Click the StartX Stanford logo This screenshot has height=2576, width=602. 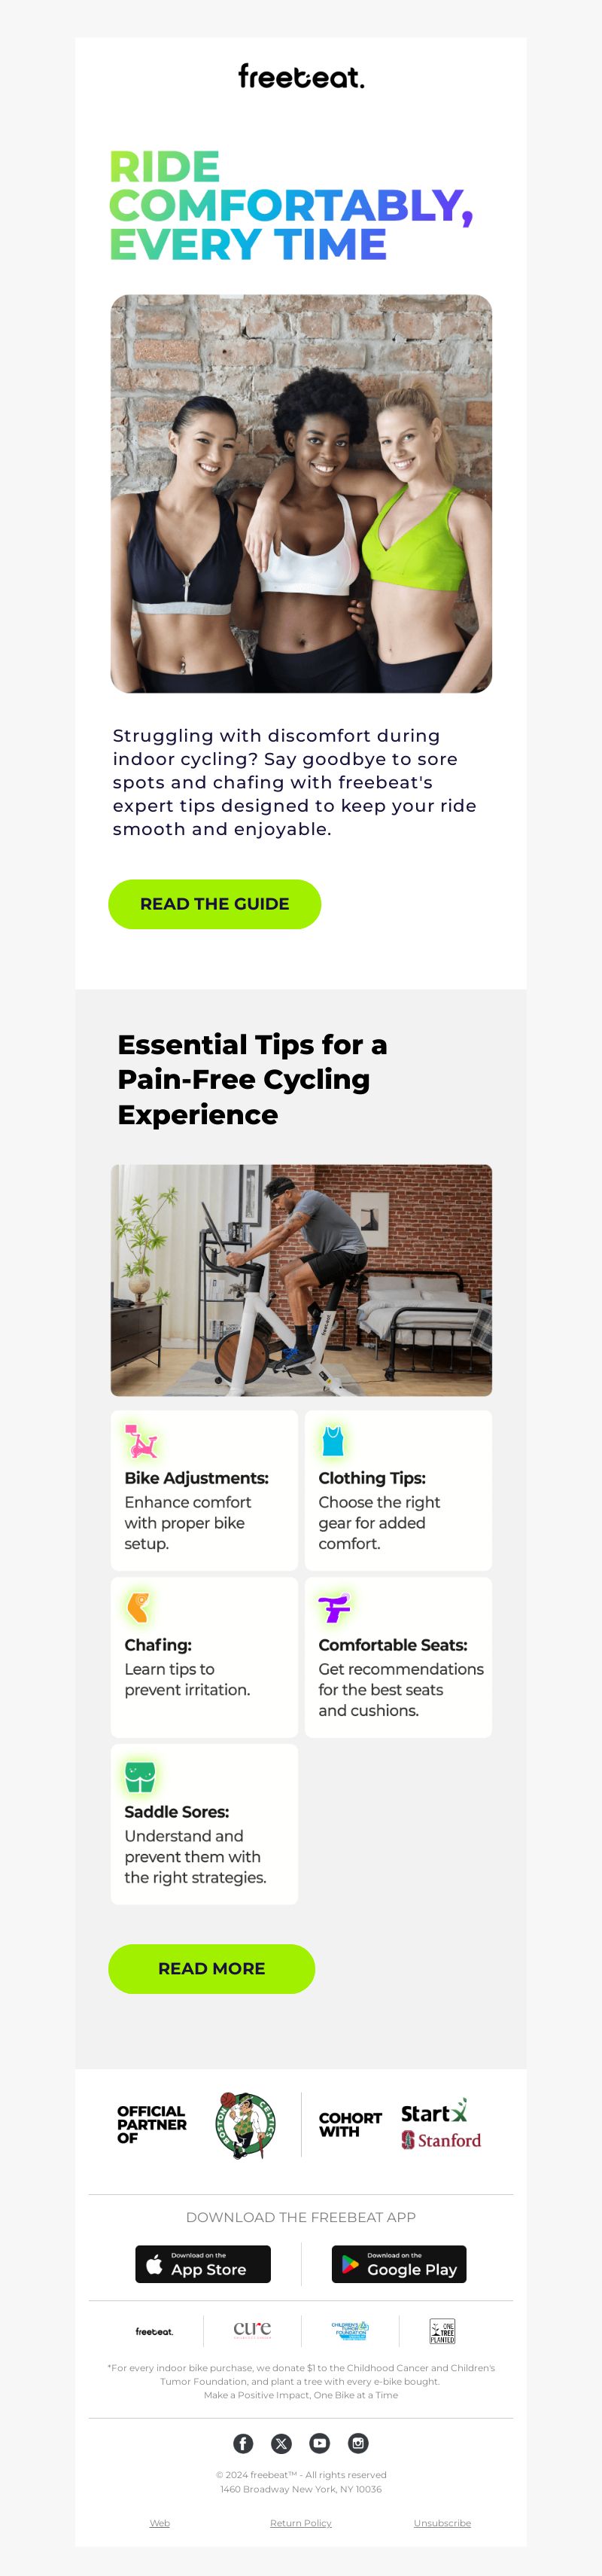[x=440, y=2125]
